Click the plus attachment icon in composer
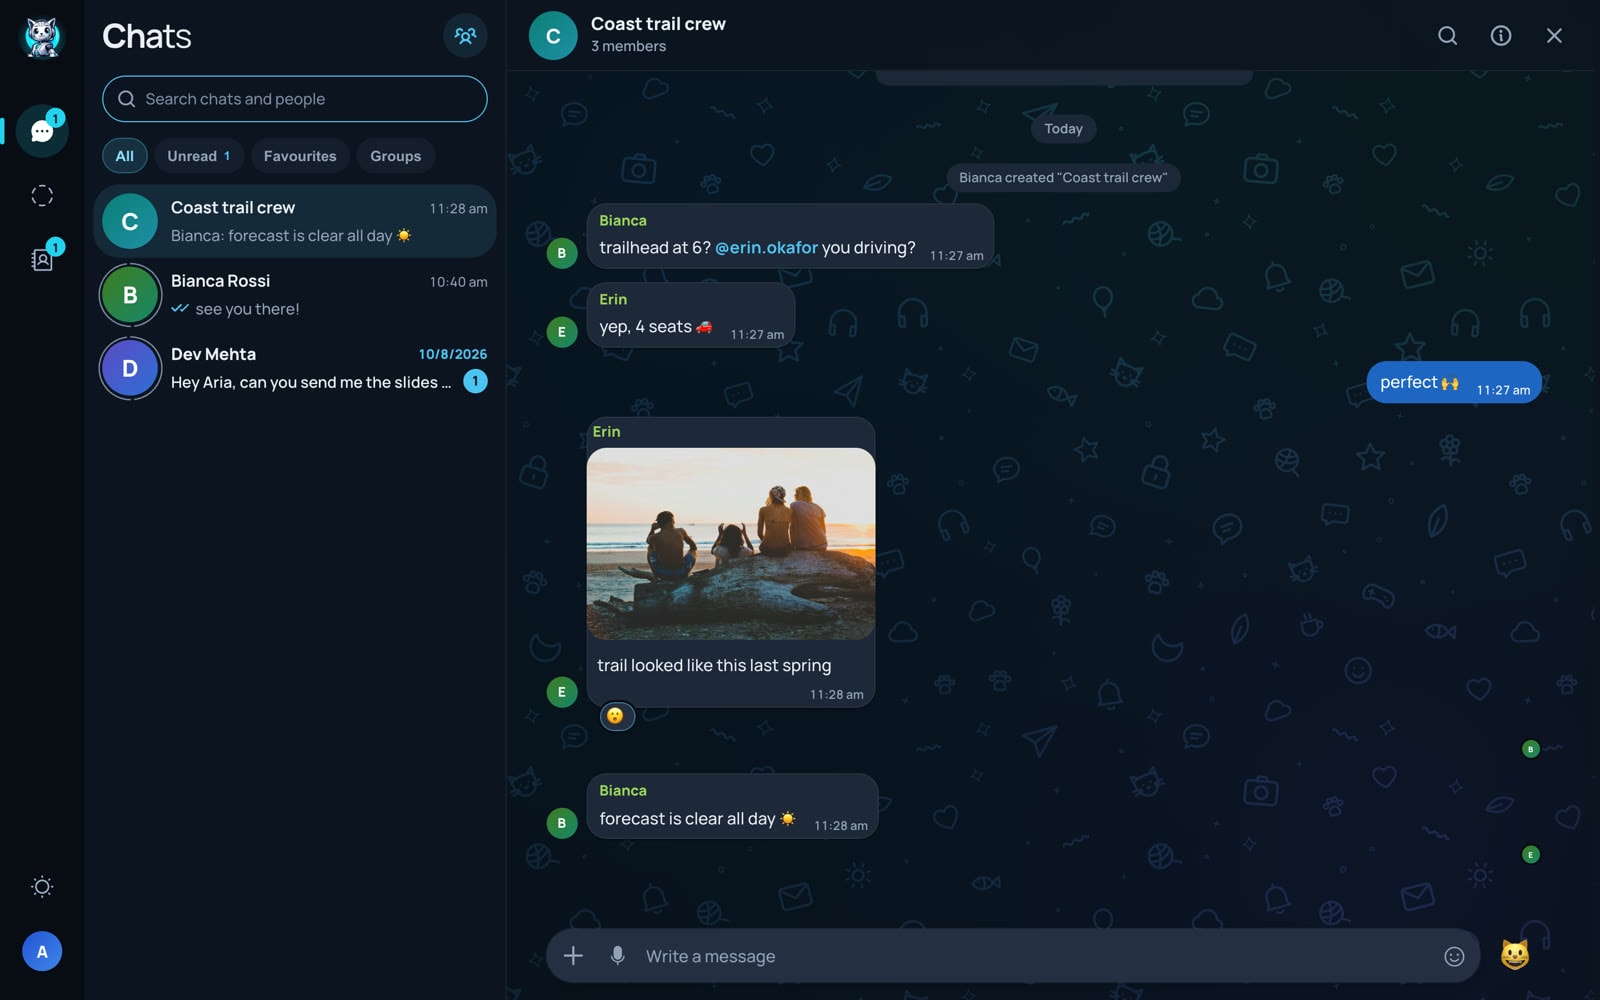The width and height of the screenshot is (1600, 1000). [573, 956]
